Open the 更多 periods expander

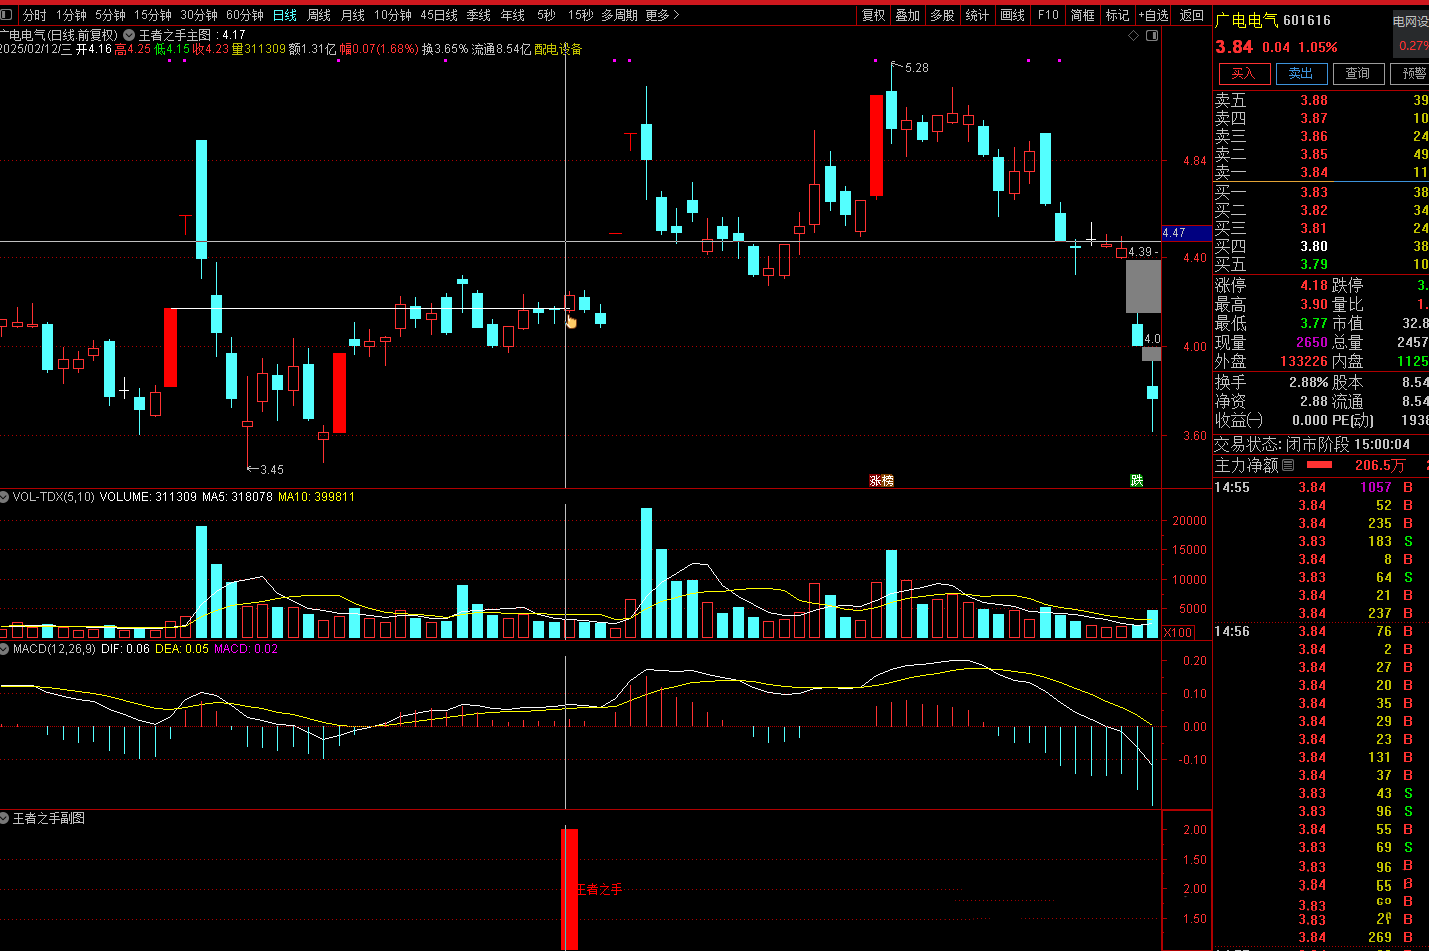tap(662, 15)
